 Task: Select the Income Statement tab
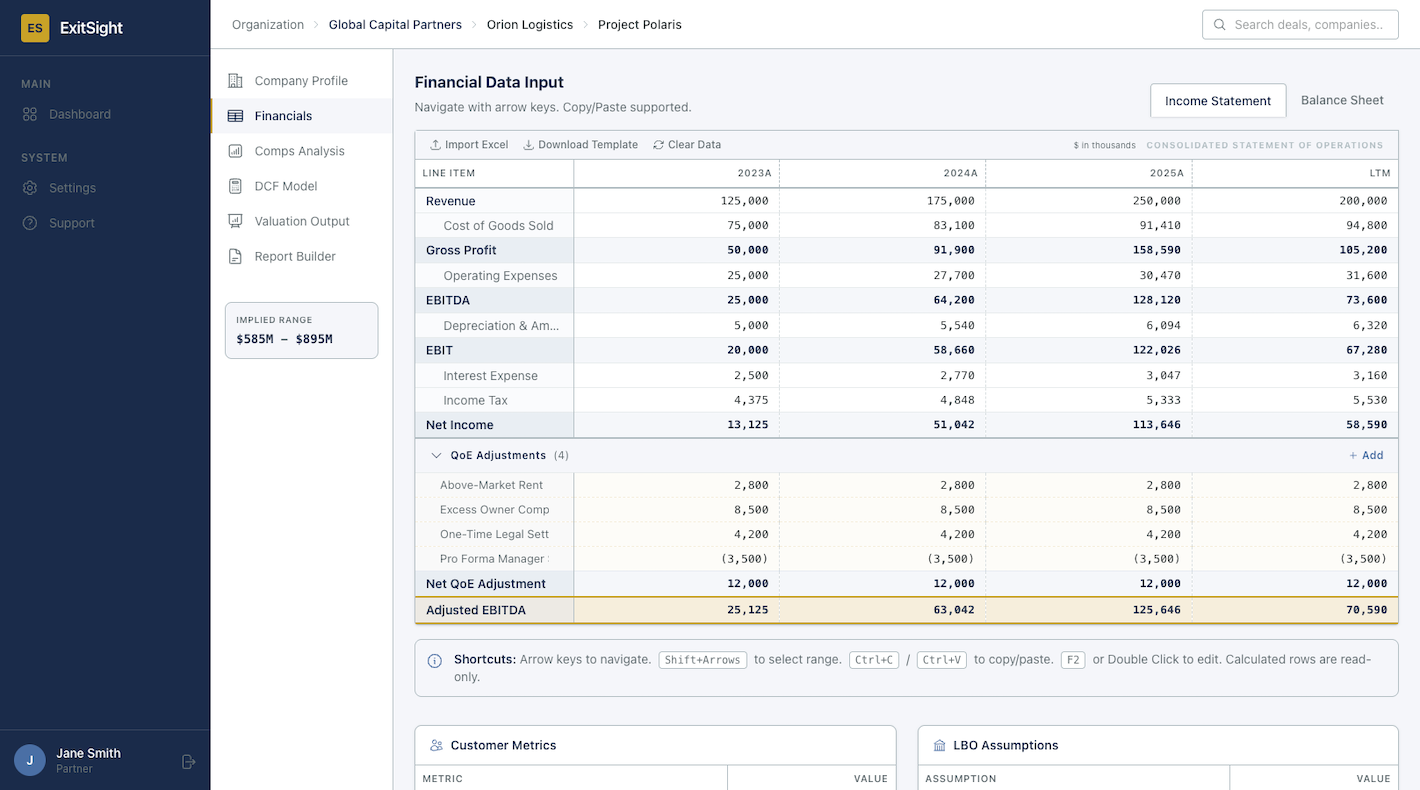(x=1218, y=100)
